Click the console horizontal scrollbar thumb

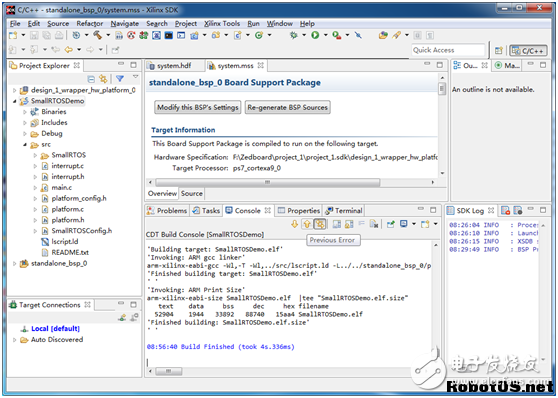tap(169, 371)
